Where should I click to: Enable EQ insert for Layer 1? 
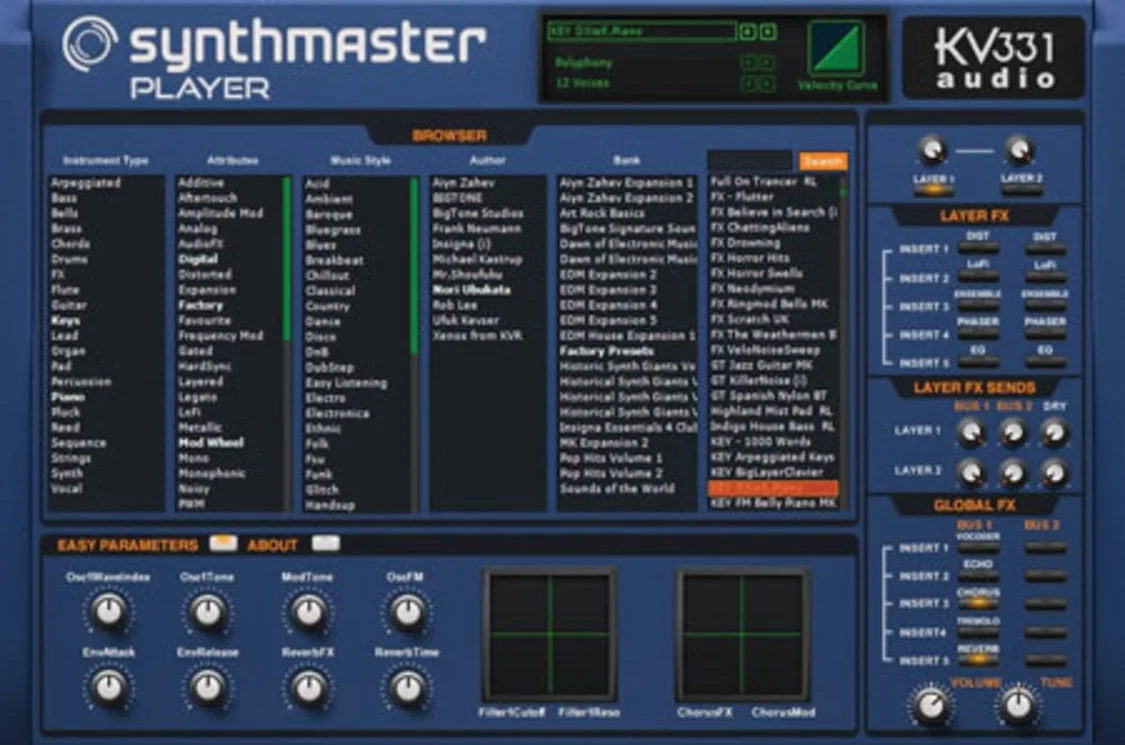click(977, 362)
